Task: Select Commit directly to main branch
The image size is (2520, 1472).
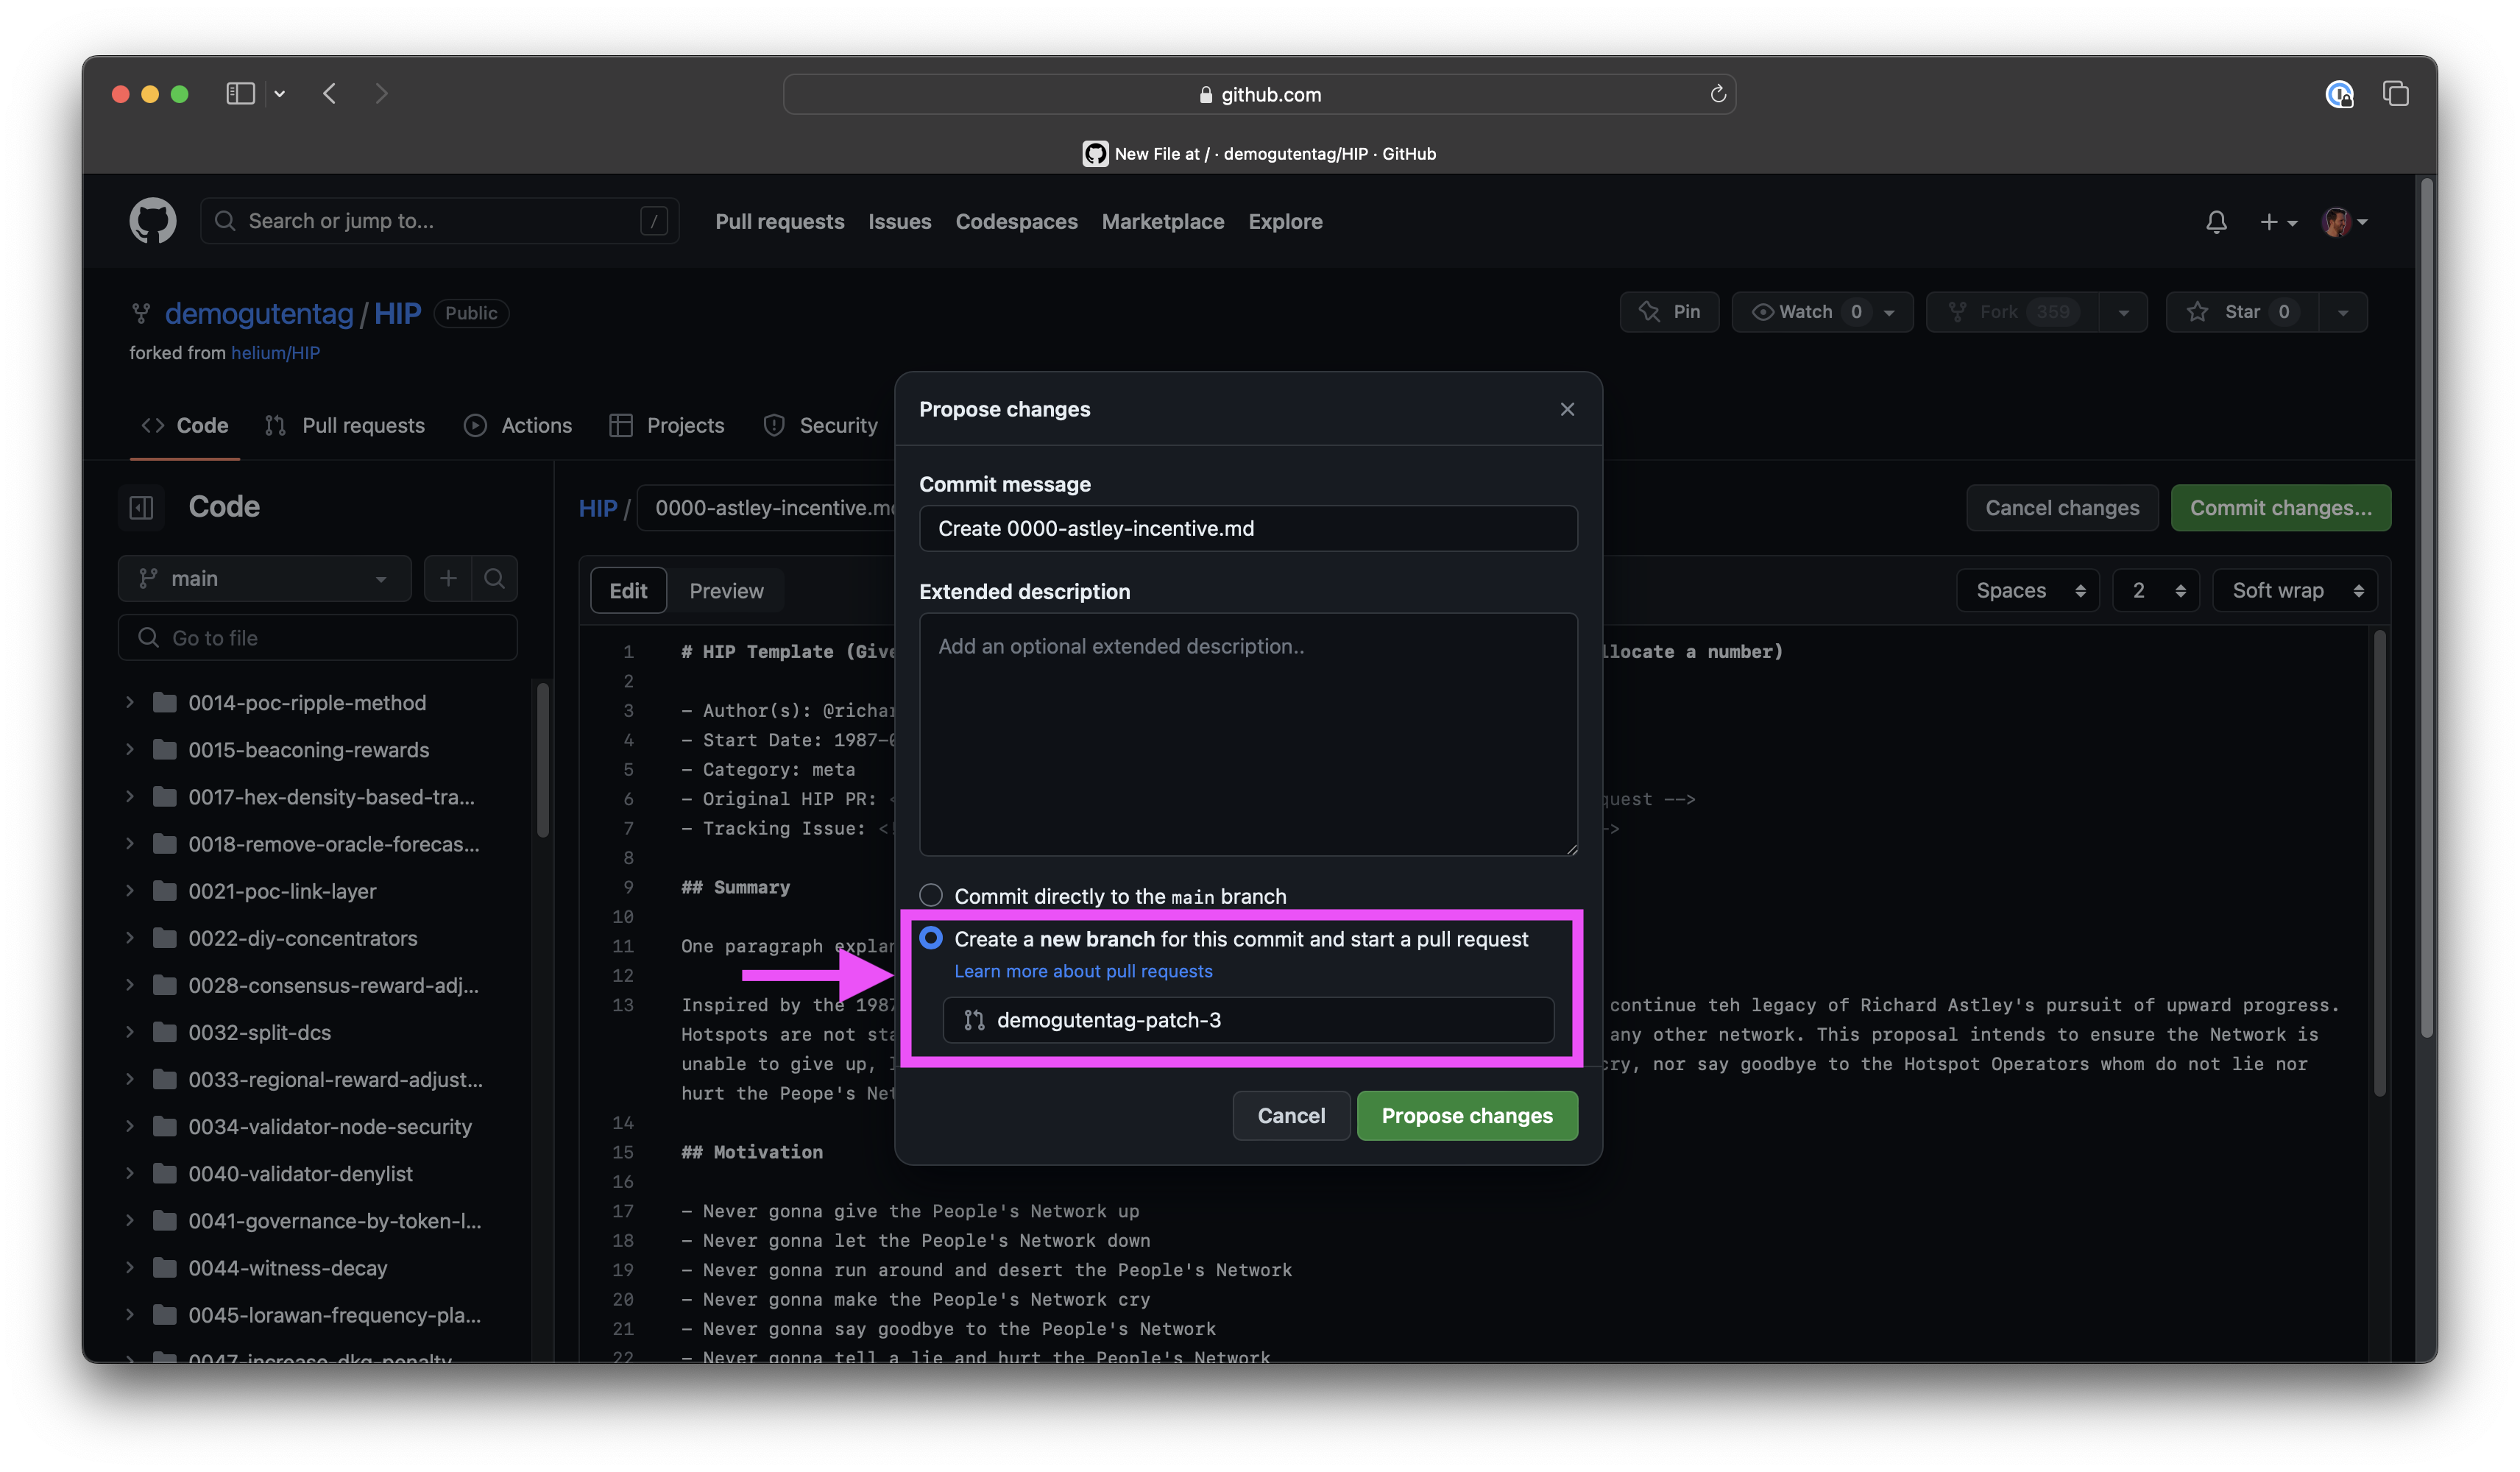Action: pos(931,895)
